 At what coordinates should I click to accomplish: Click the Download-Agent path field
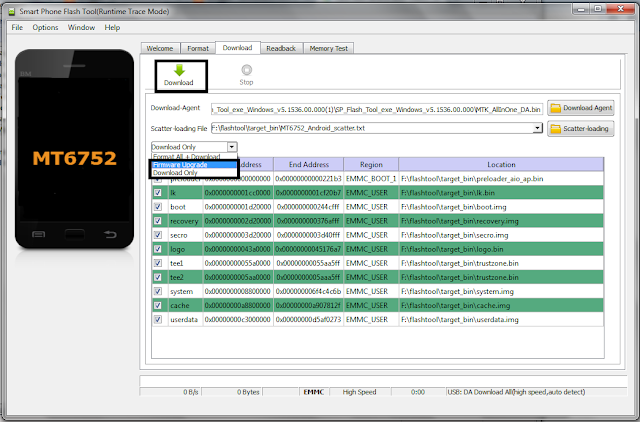coord(377,109)
